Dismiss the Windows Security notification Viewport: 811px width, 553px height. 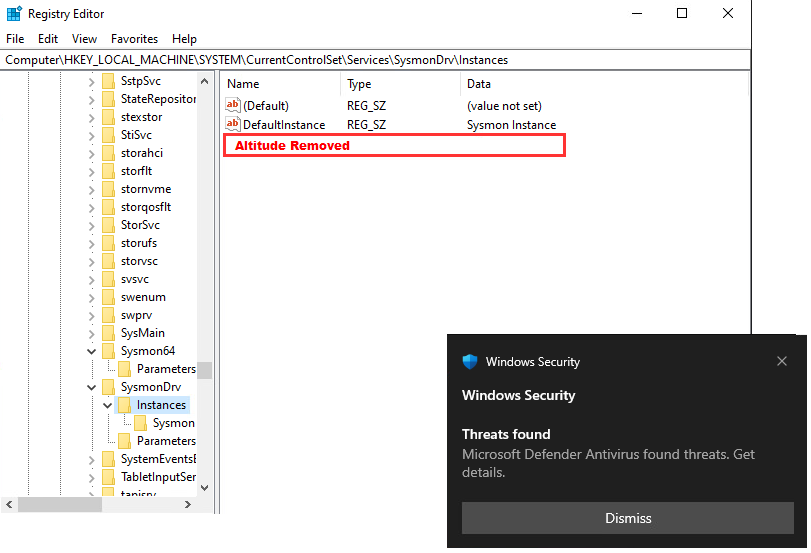click(x=628, y=518)
